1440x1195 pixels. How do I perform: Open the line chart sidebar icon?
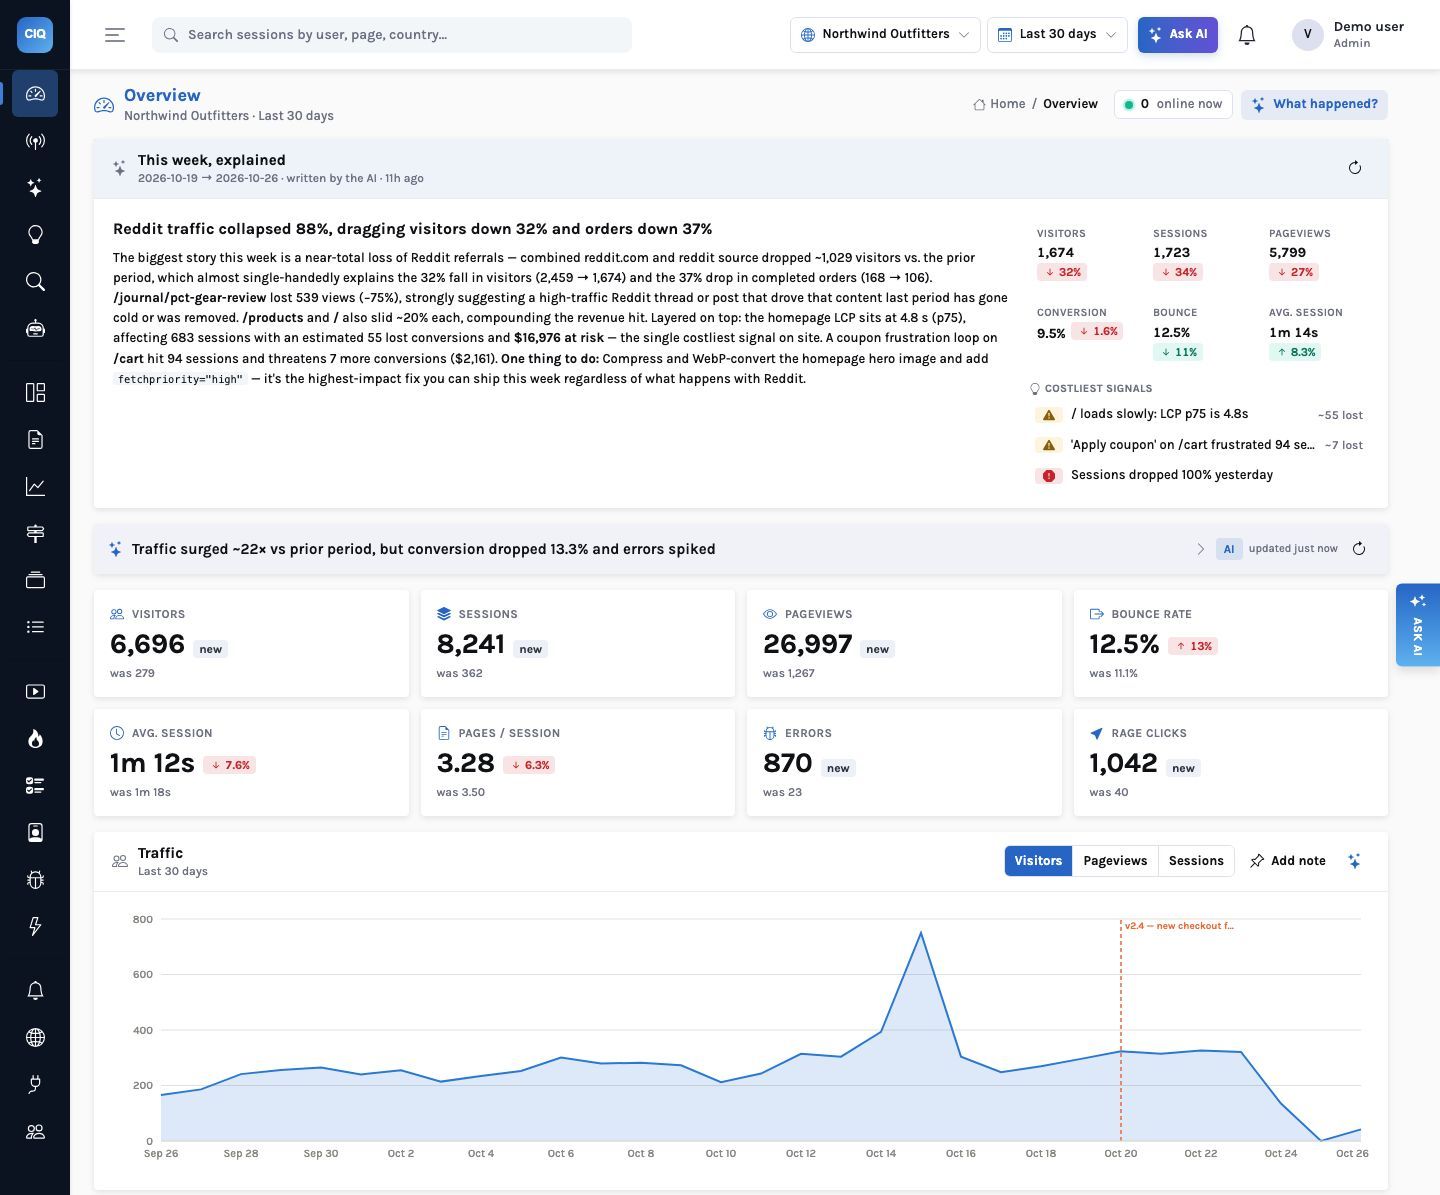pyautogui.click(x=35, y=487)
